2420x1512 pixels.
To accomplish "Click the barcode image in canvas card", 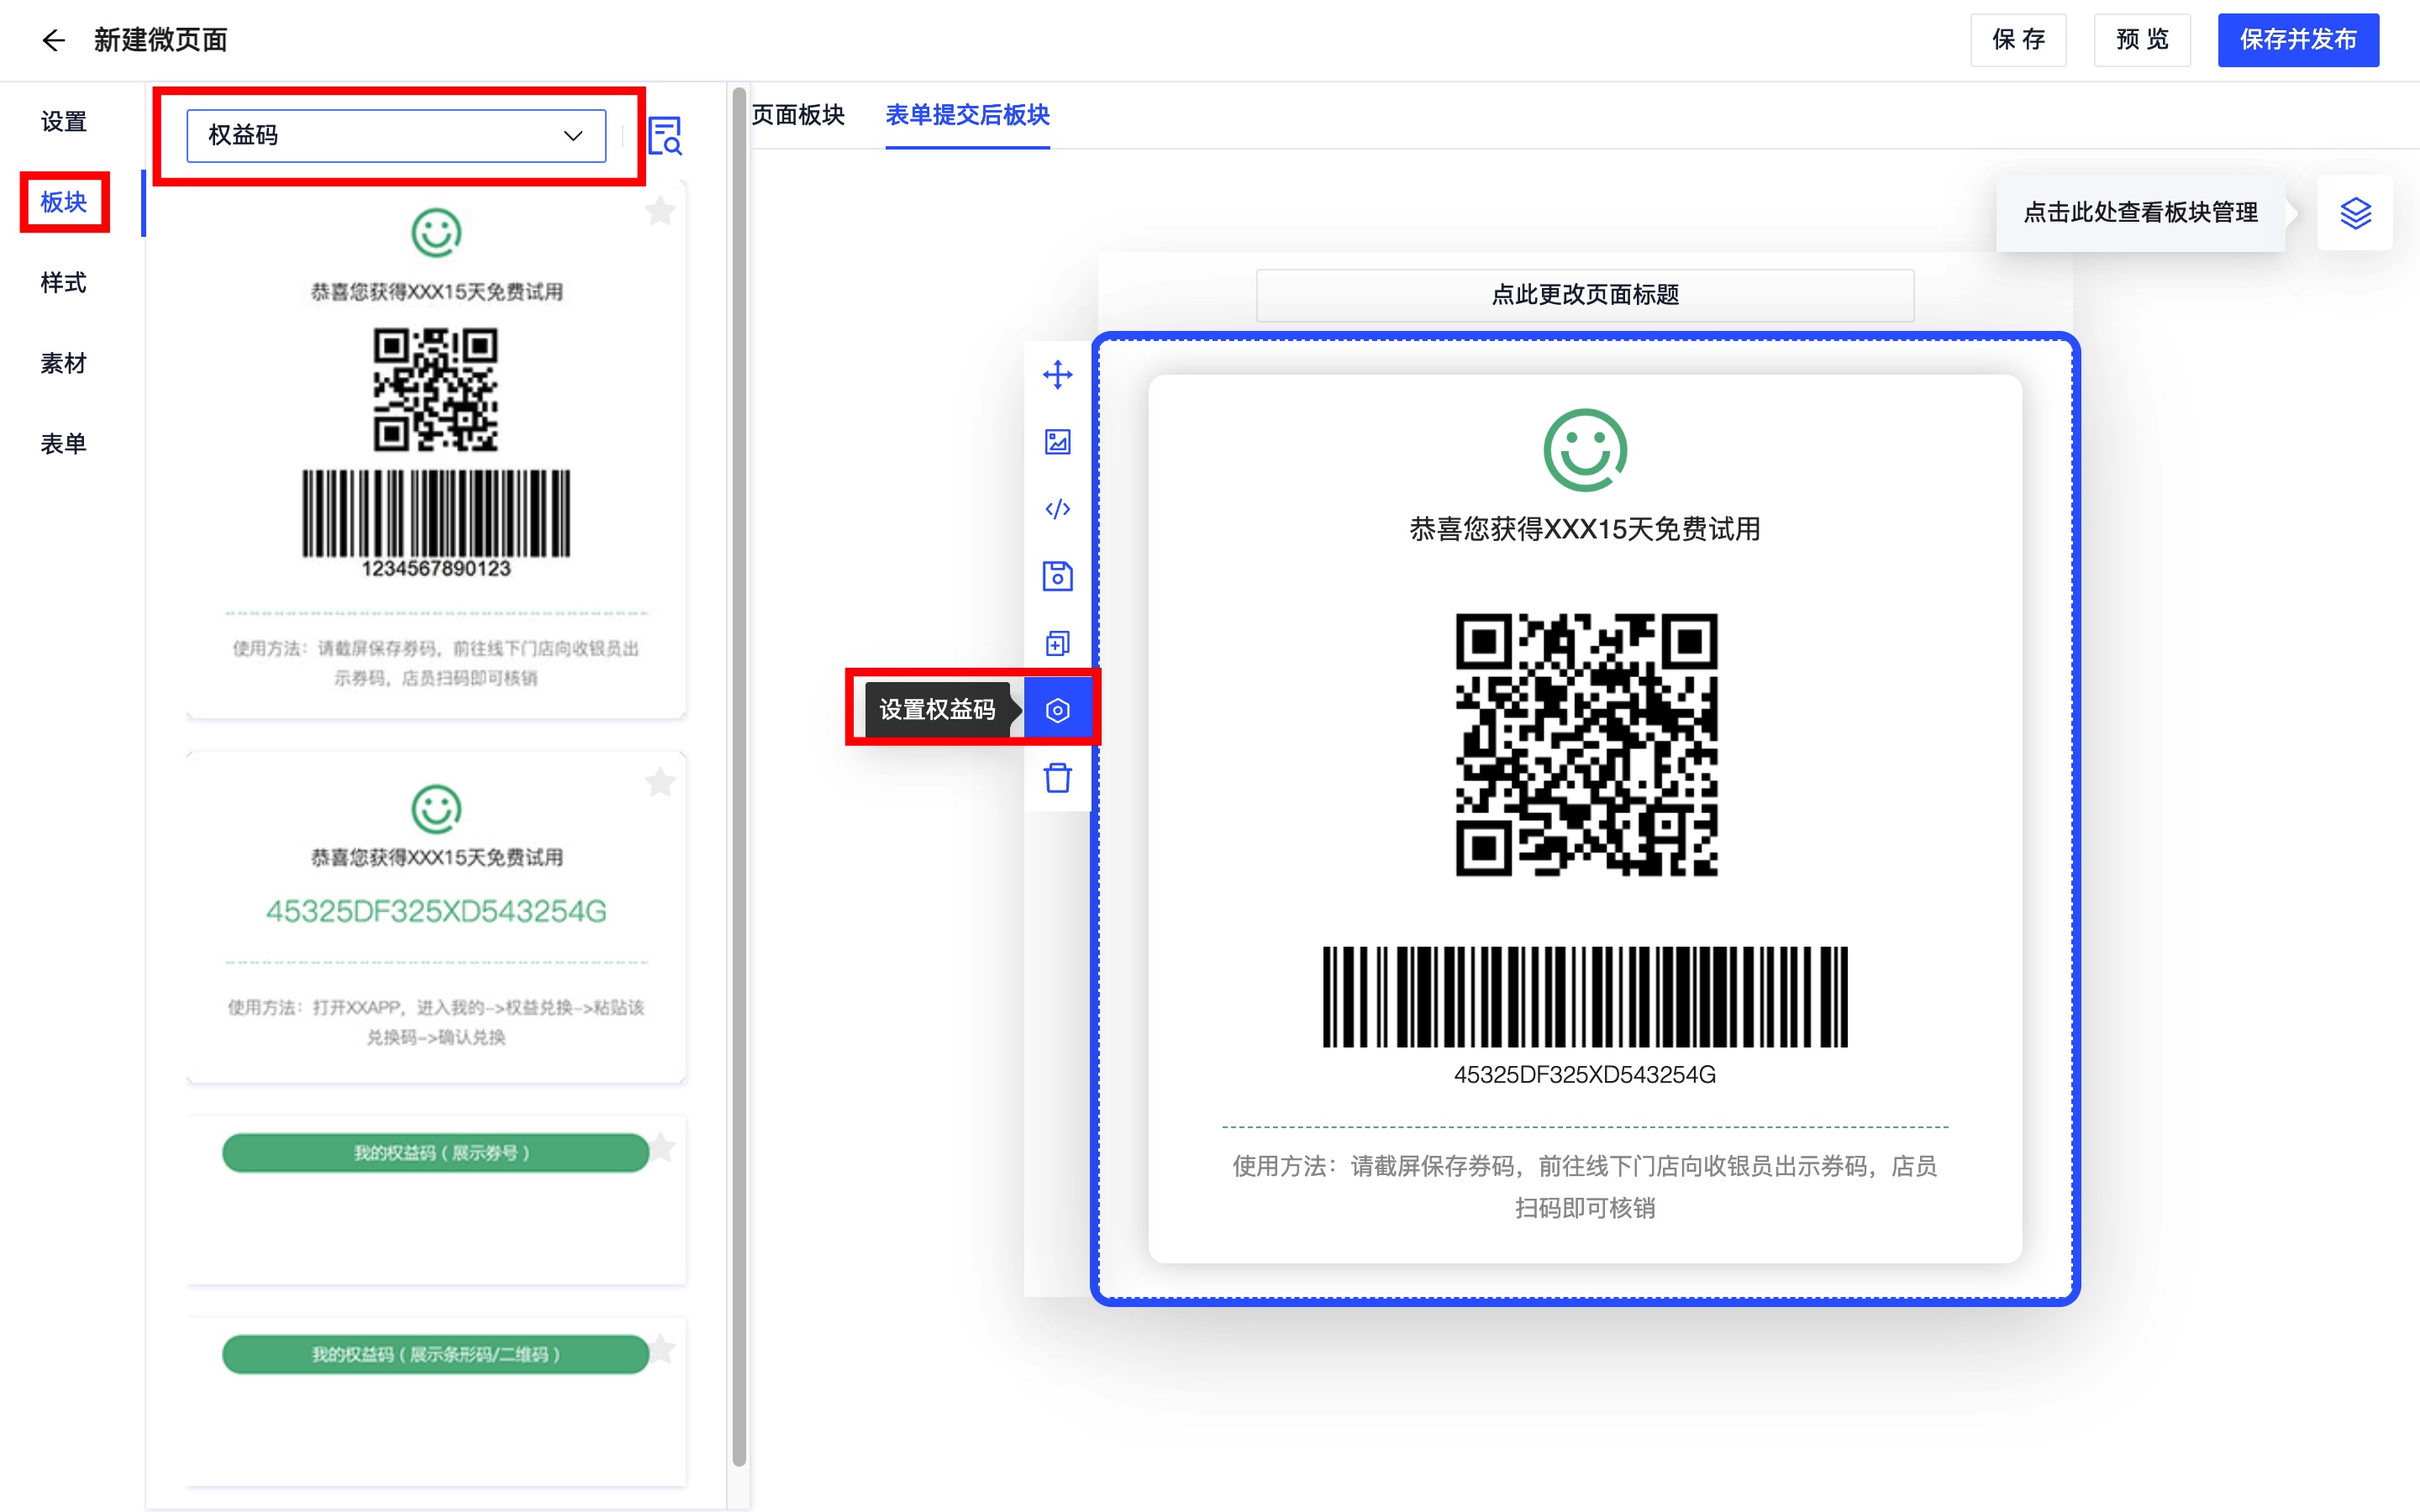I will 1585,996.
